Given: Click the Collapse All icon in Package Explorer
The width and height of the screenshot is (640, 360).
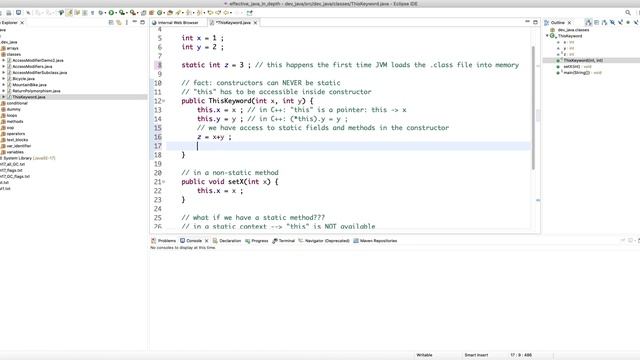Looking at the screenshot, I should (x=111, y=22).
